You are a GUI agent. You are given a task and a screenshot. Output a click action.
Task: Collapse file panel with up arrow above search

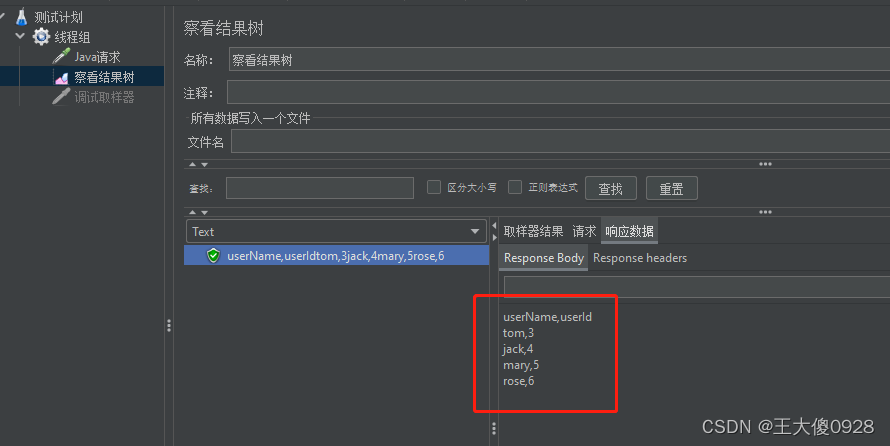pyautogui.click(x=192, y=165)
